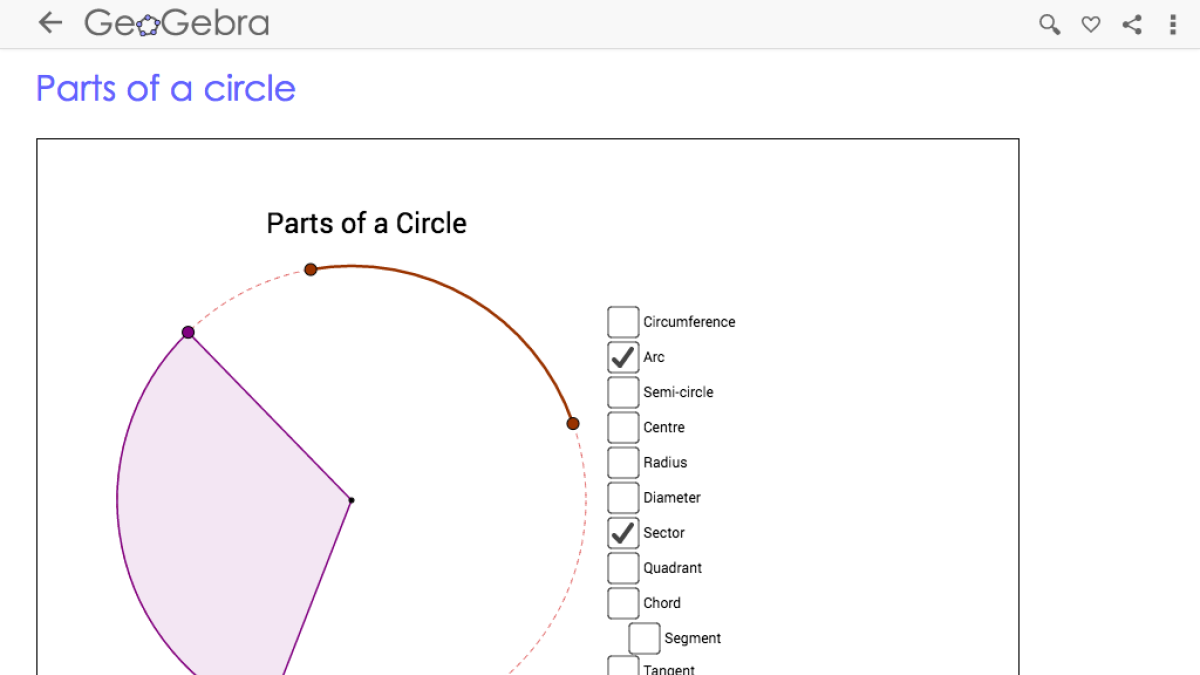Check the Diameter checkbox
The height and width of the screenshot is (675, 1200).
[x=623, y=496]
